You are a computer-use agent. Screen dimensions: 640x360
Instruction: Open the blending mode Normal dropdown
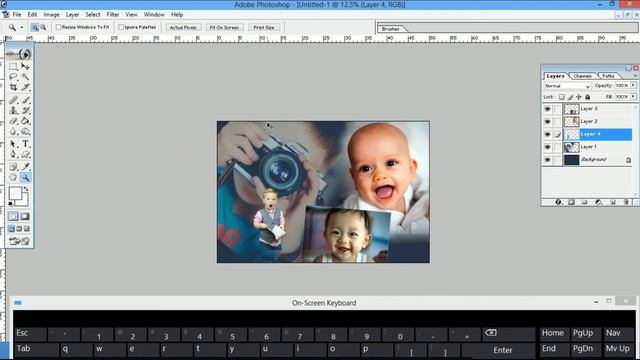pyautogui.click(x=567, y=86)
